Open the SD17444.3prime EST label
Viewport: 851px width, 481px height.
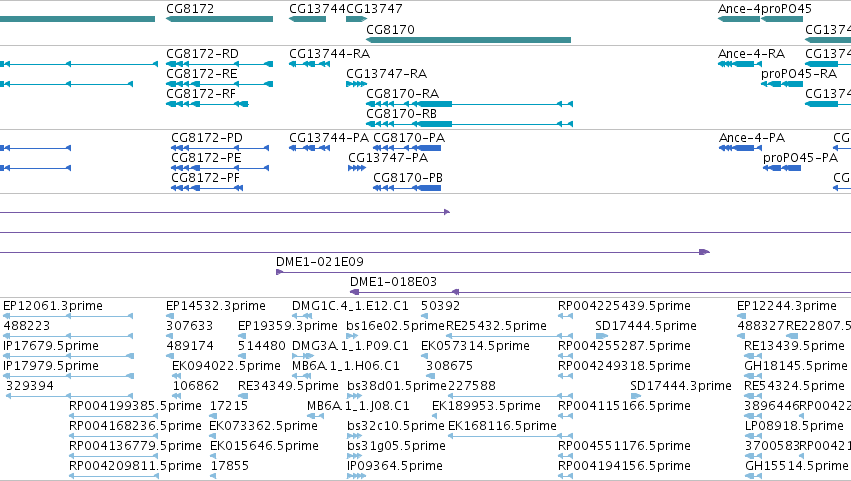(x=681, y=387)
